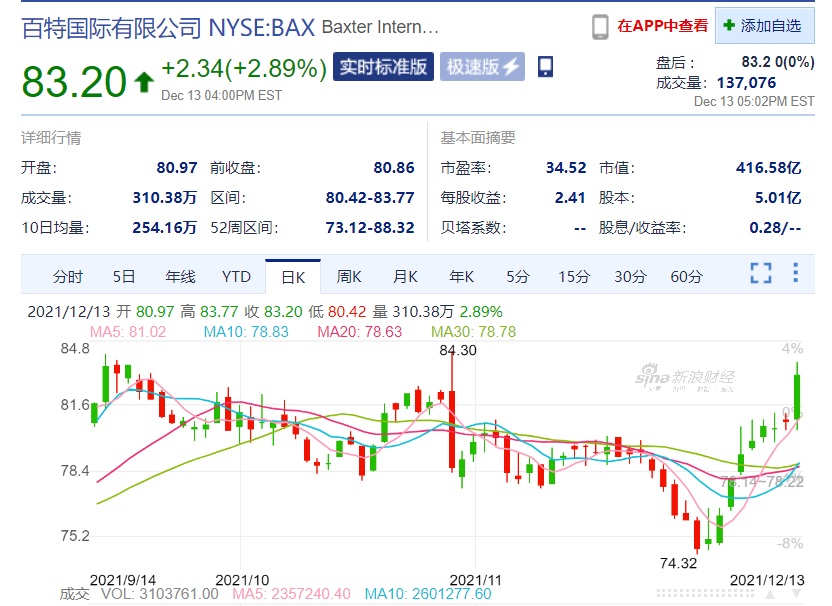This screenshot has width=832, height=606.
Task: Select the YTD tab
Action: (x=236, y=276)
